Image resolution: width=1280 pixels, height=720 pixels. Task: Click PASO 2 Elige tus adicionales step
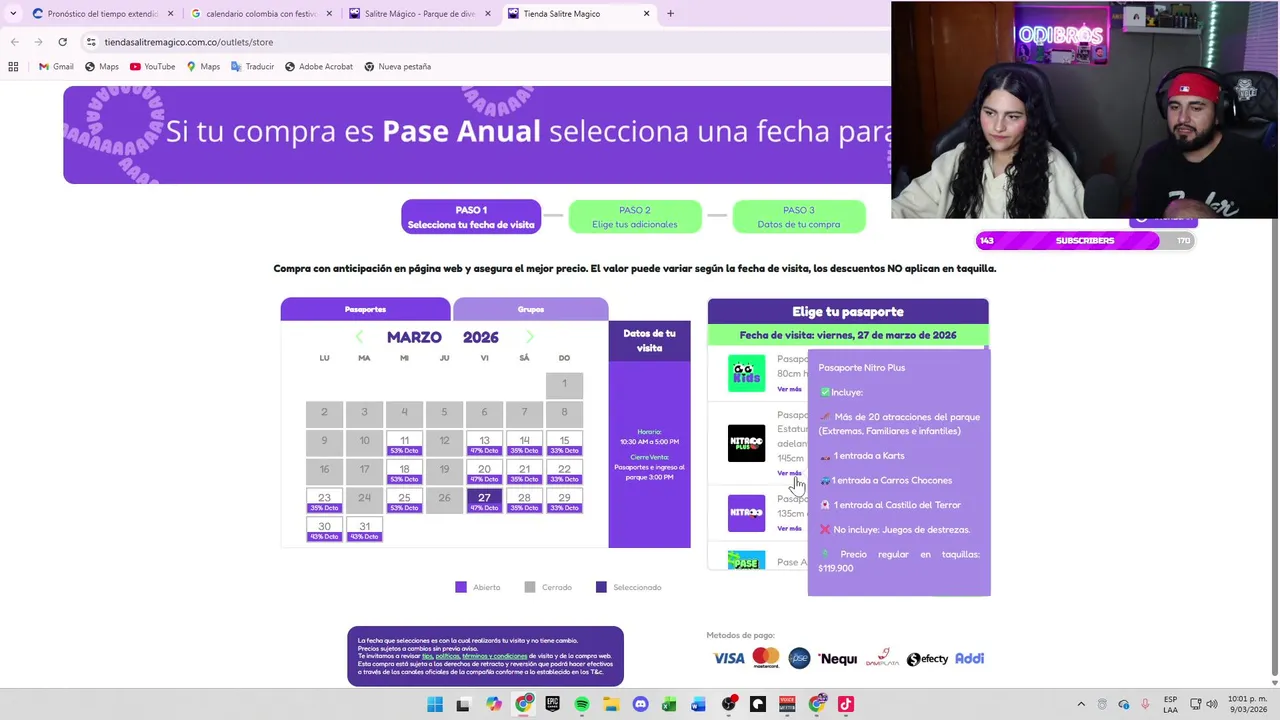635,217
